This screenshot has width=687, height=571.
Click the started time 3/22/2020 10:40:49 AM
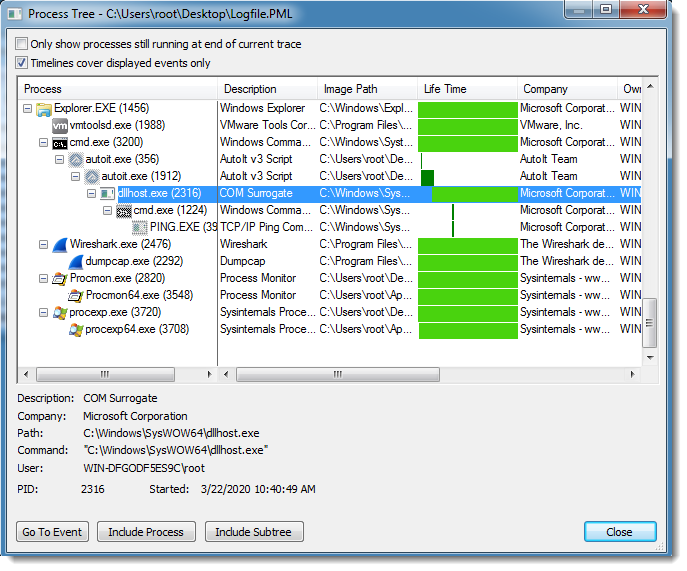tap(258, 490)
